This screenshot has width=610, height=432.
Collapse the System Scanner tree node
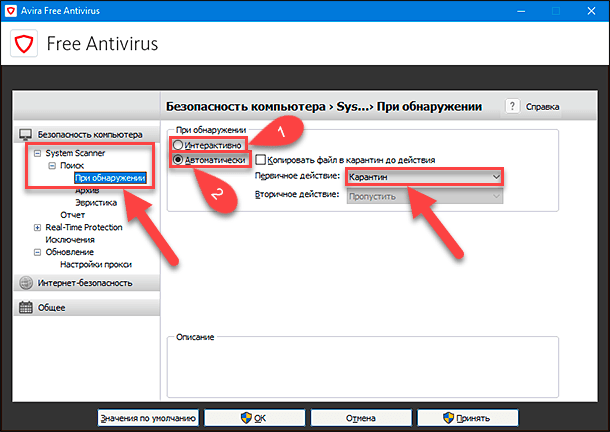37,153
